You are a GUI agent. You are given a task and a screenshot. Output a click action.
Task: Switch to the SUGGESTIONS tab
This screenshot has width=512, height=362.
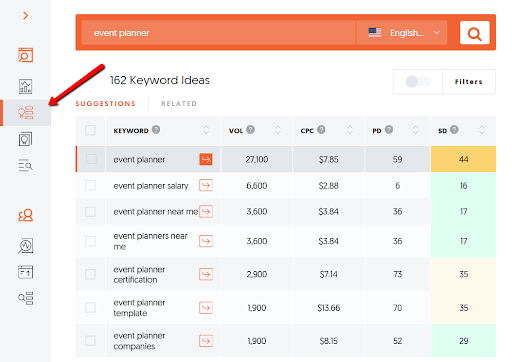[105, 104]
